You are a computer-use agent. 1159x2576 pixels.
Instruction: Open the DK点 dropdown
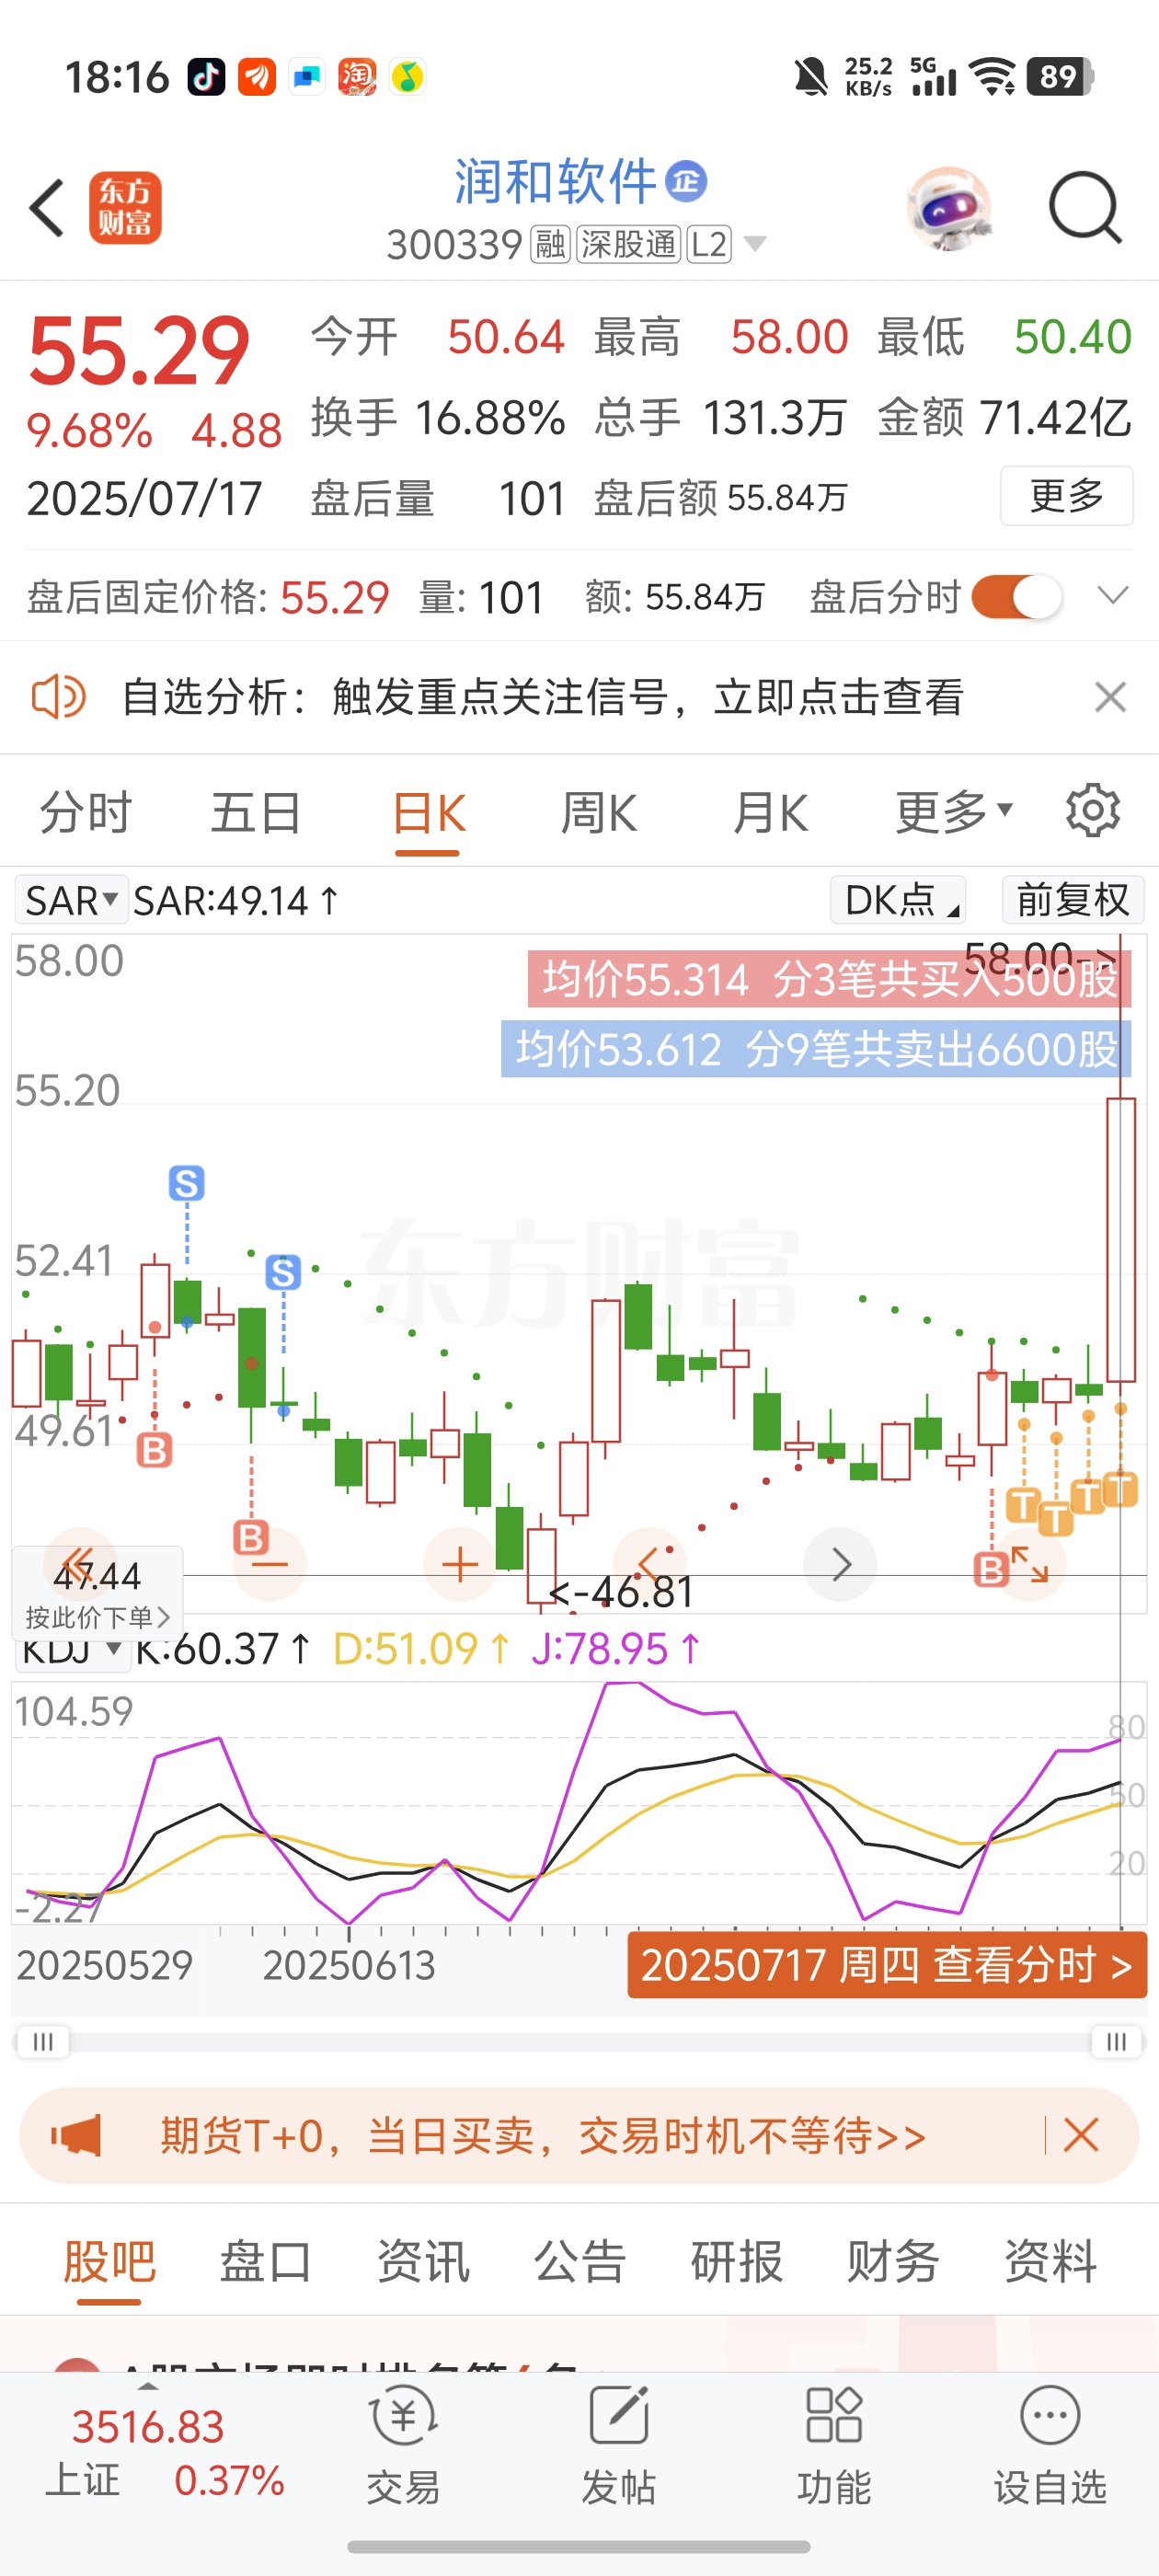click(897, 900)
